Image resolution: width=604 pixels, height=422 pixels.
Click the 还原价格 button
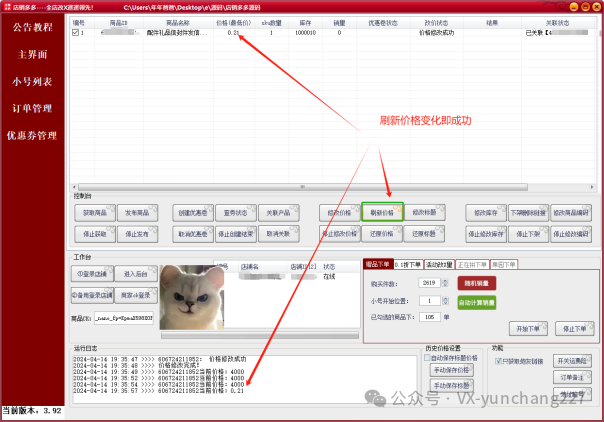(x=382, y=234)
